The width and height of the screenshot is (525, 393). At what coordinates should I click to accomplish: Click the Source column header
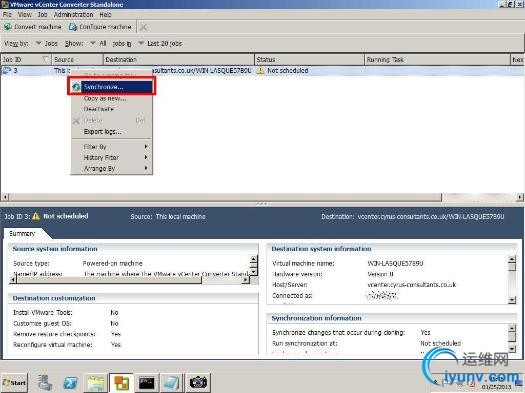[77, 60]
